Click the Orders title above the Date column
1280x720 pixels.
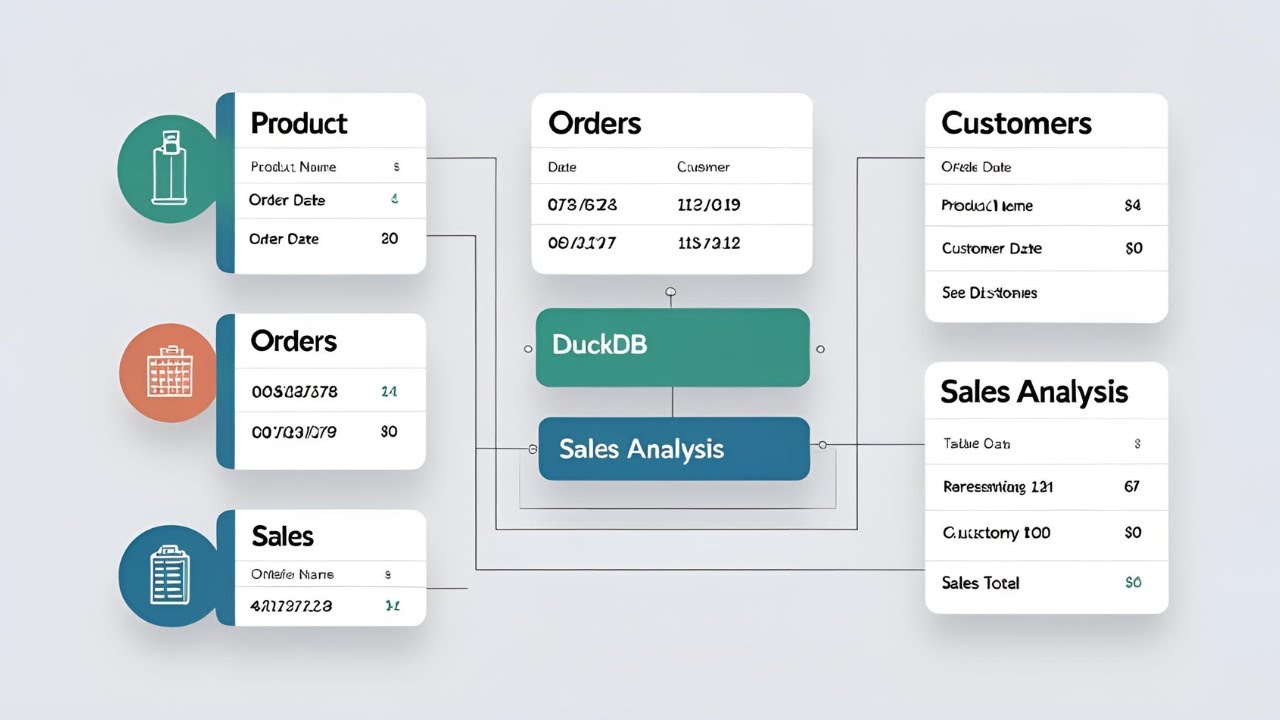[x=595, y=123]
